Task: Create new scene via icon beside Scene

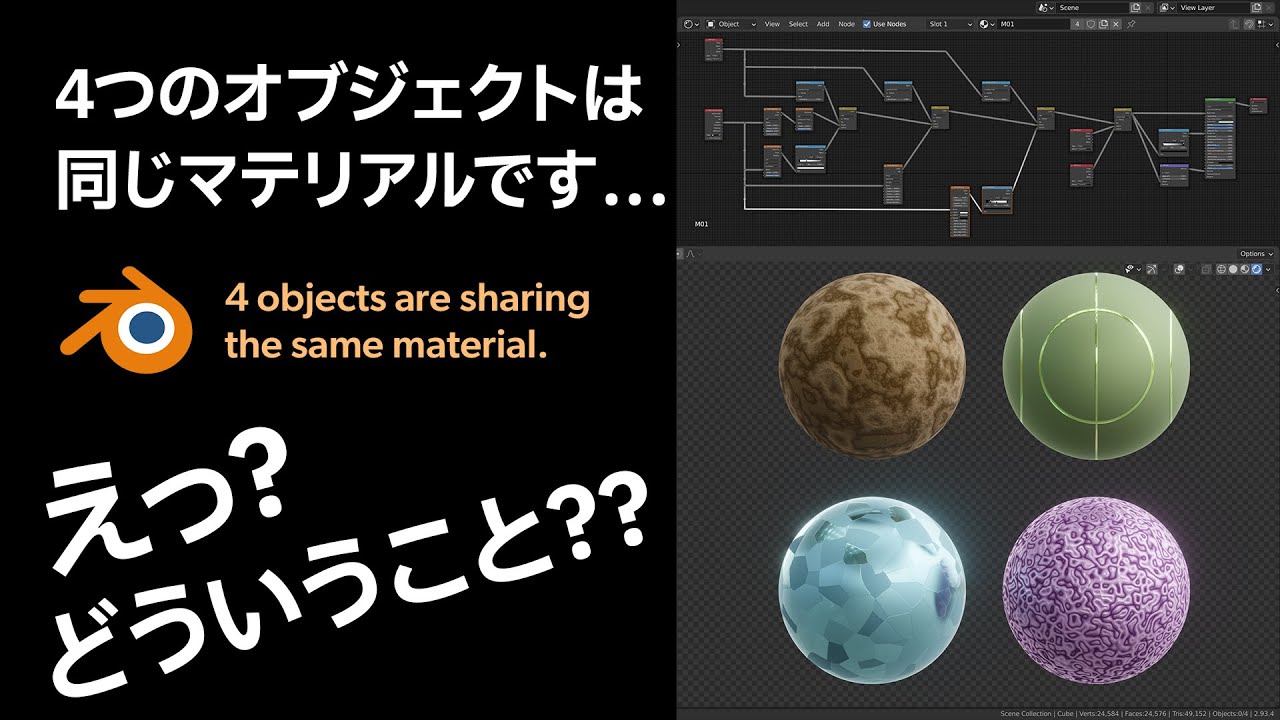Action: tap(1135, 8)
